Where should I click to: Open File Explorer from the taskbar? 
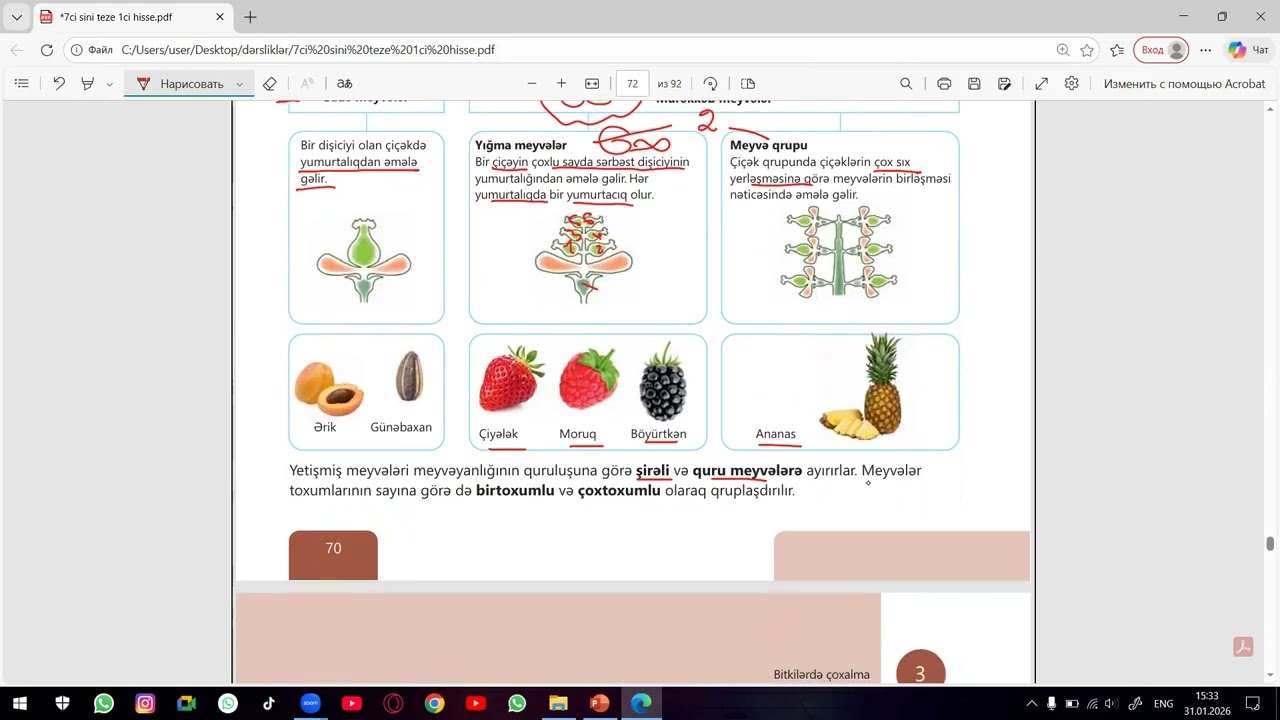[558, 703]
